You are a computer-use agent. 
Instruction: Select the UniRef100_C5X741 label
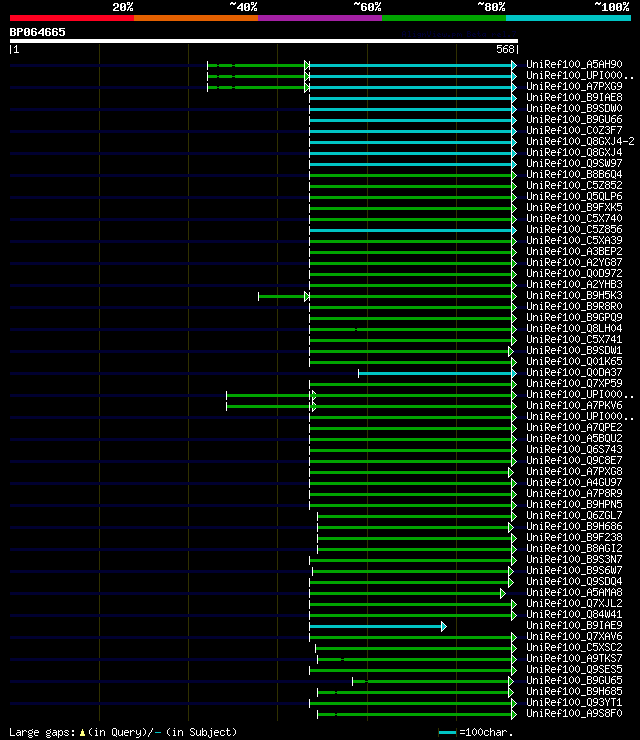pos(574,339)
